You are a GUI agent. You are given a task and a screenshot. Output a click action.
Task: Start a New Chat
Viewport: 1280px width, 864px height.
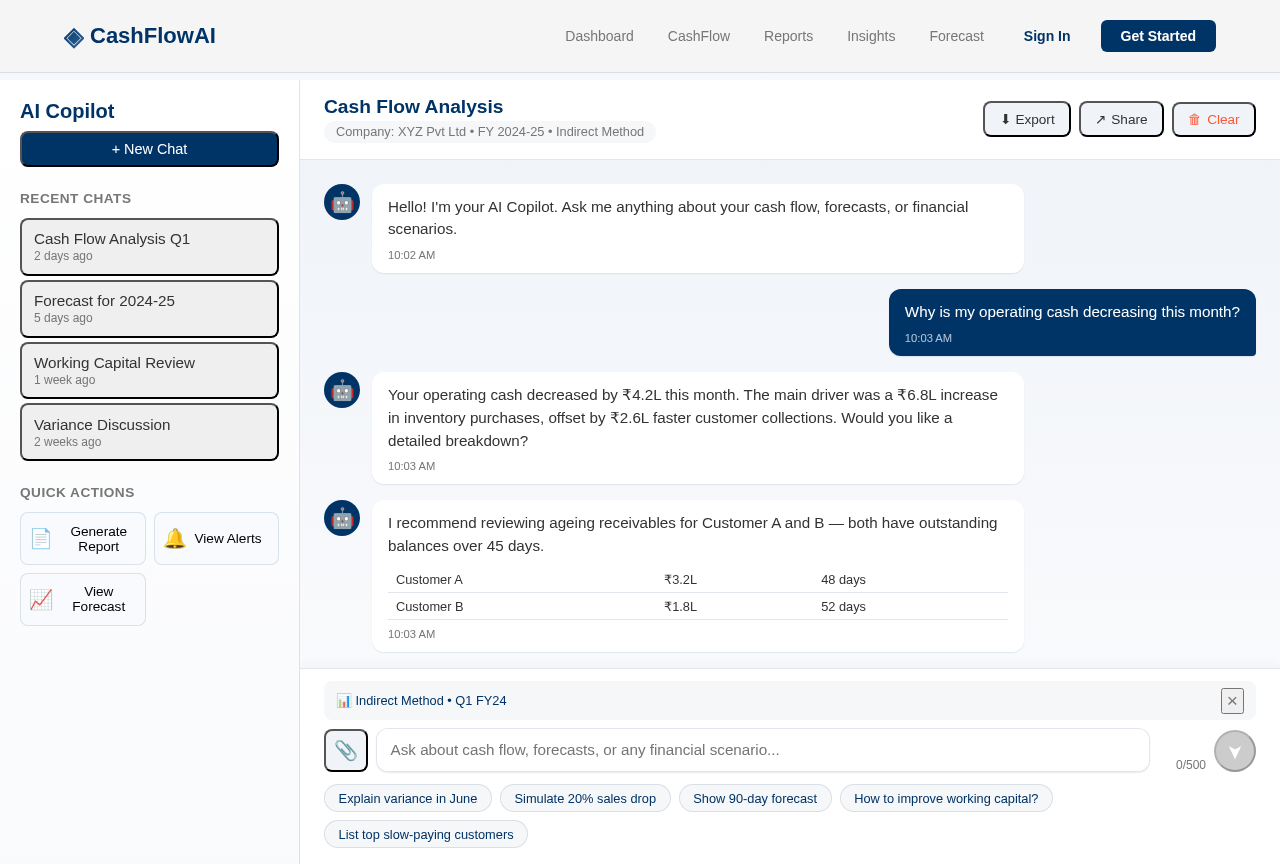pyautogui.click(x=149, y=149)
